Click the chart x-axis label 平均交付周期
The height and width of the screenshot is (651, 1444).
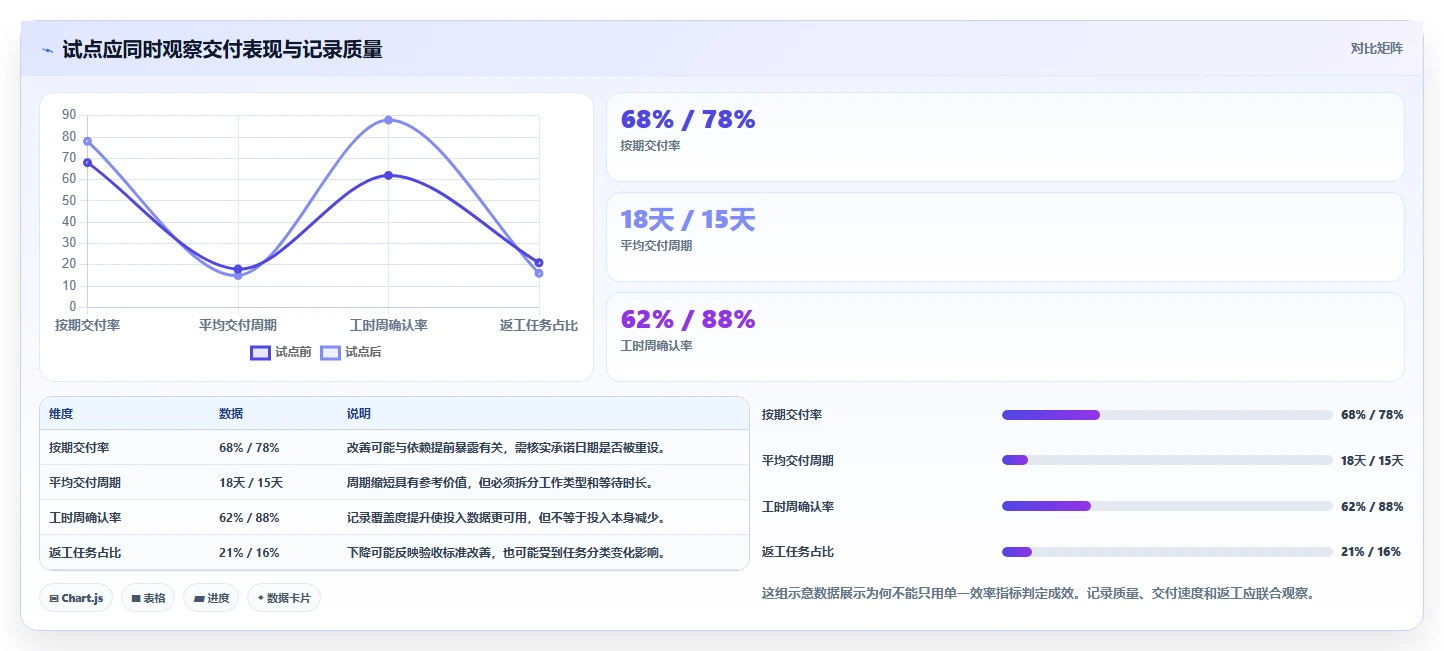(x=238, y=325)
